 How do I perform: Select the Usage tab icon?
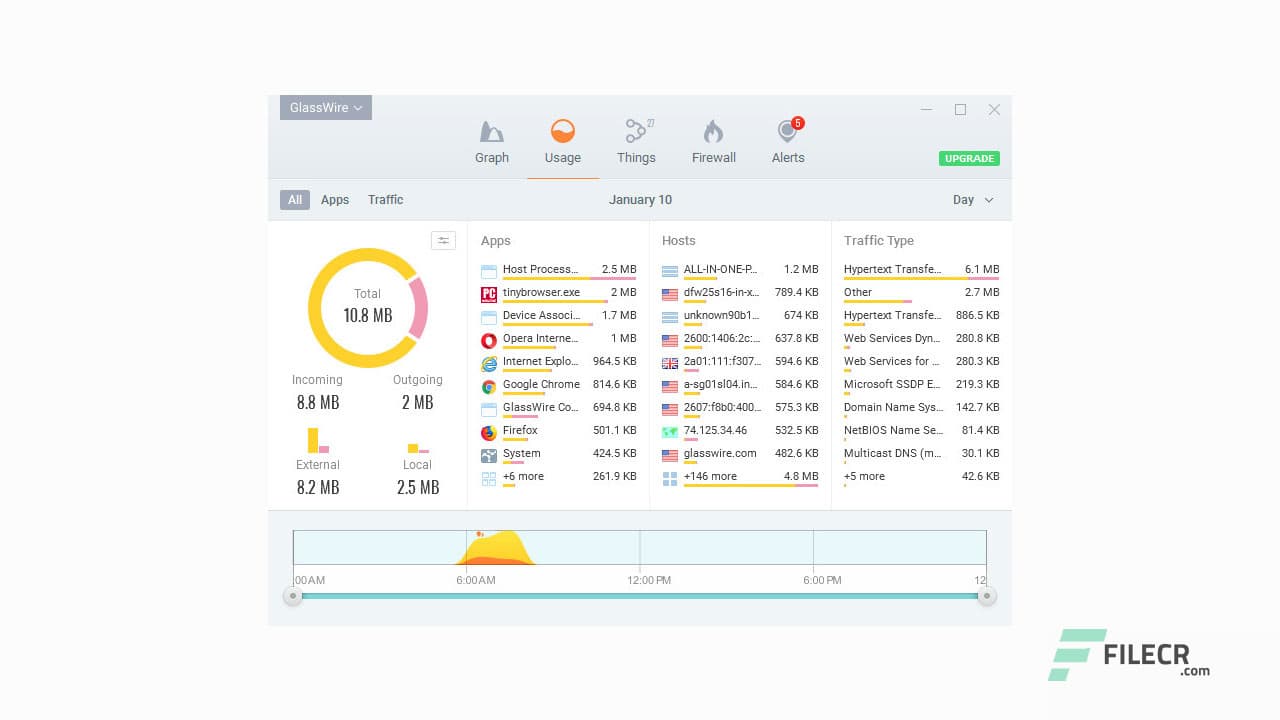pyautogui.click(x=562, y=131)
